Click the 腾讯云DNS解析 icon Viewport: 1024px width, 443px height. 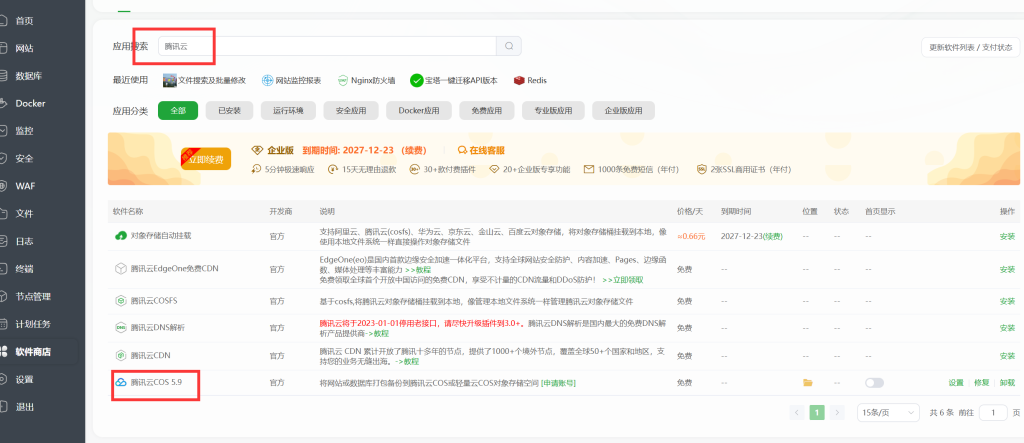pos(121,328)
